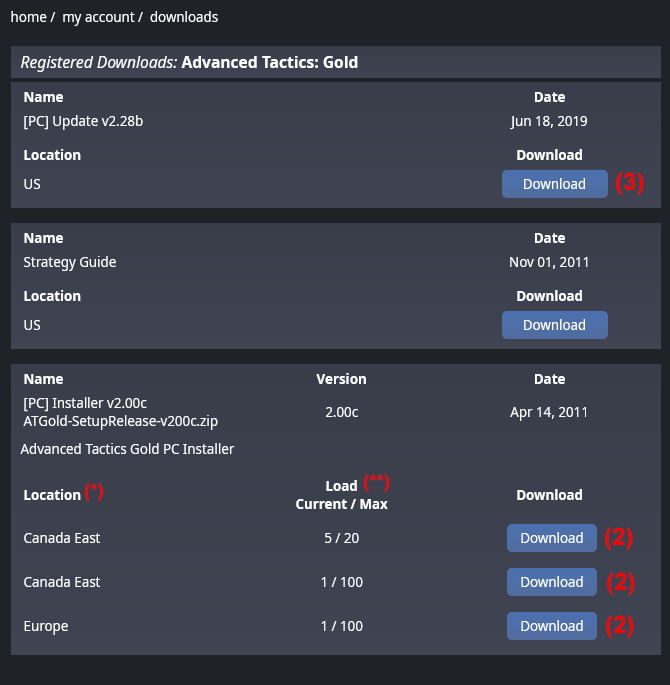This screenshot has width=670, height=685.
Task: Download the Strategy Guide
Action: [554, 325]
